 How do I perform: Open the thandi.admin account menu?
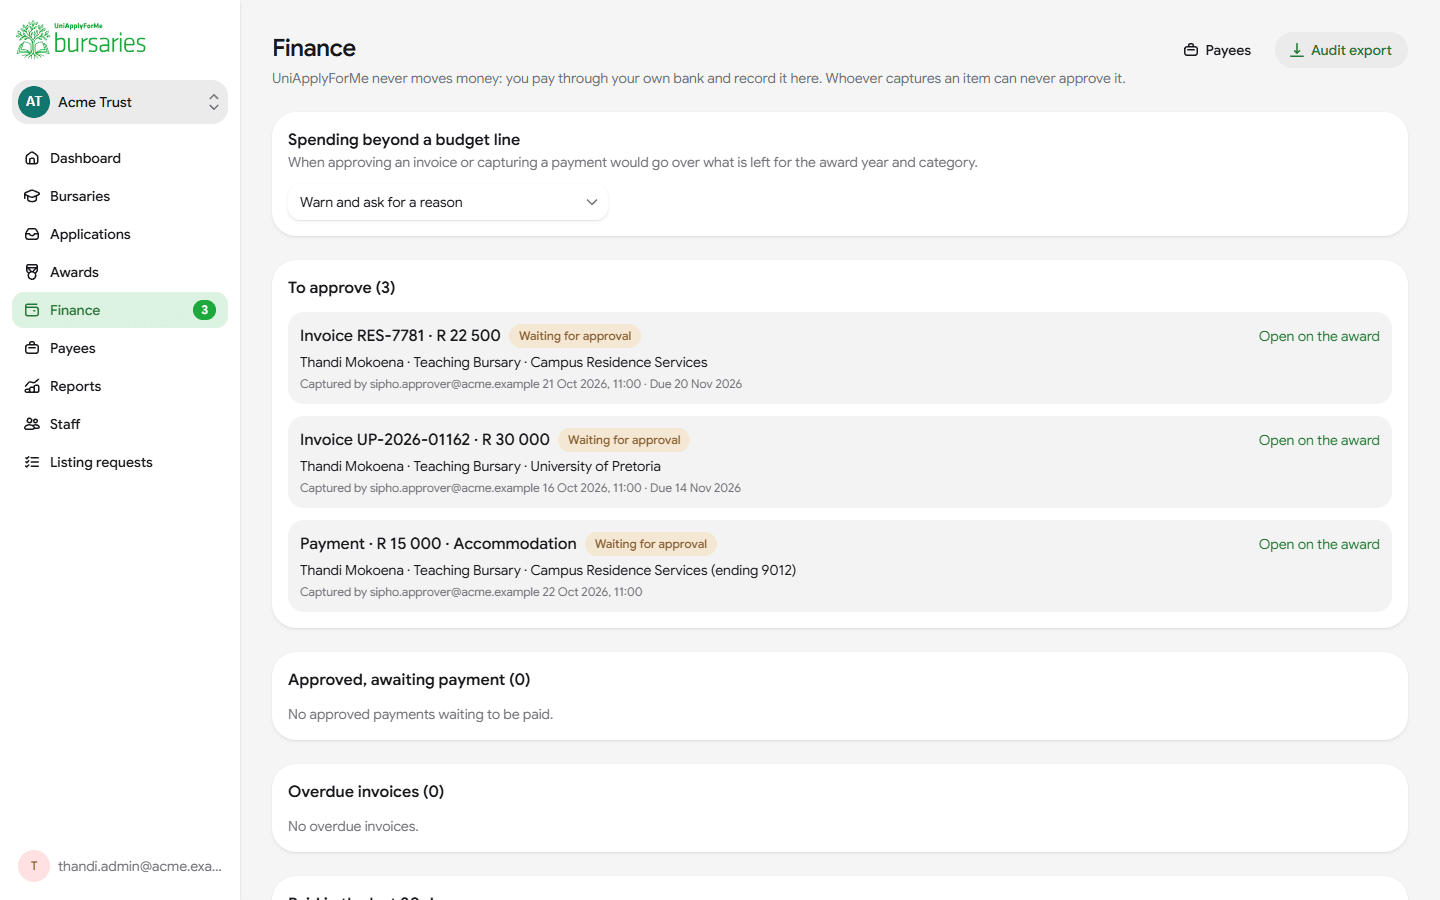[x=120, y=866]
